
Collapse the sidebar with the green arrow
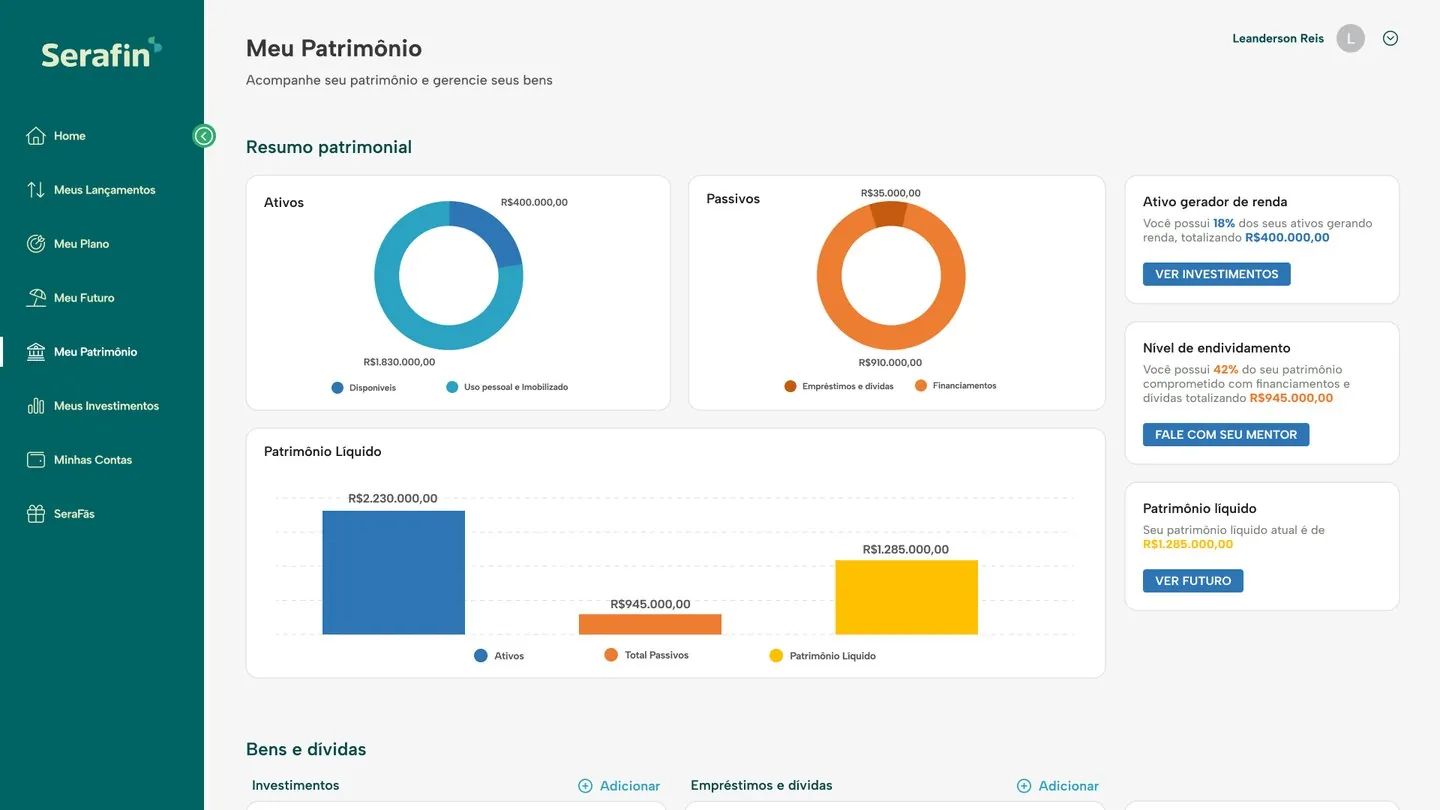coord(204,136)
